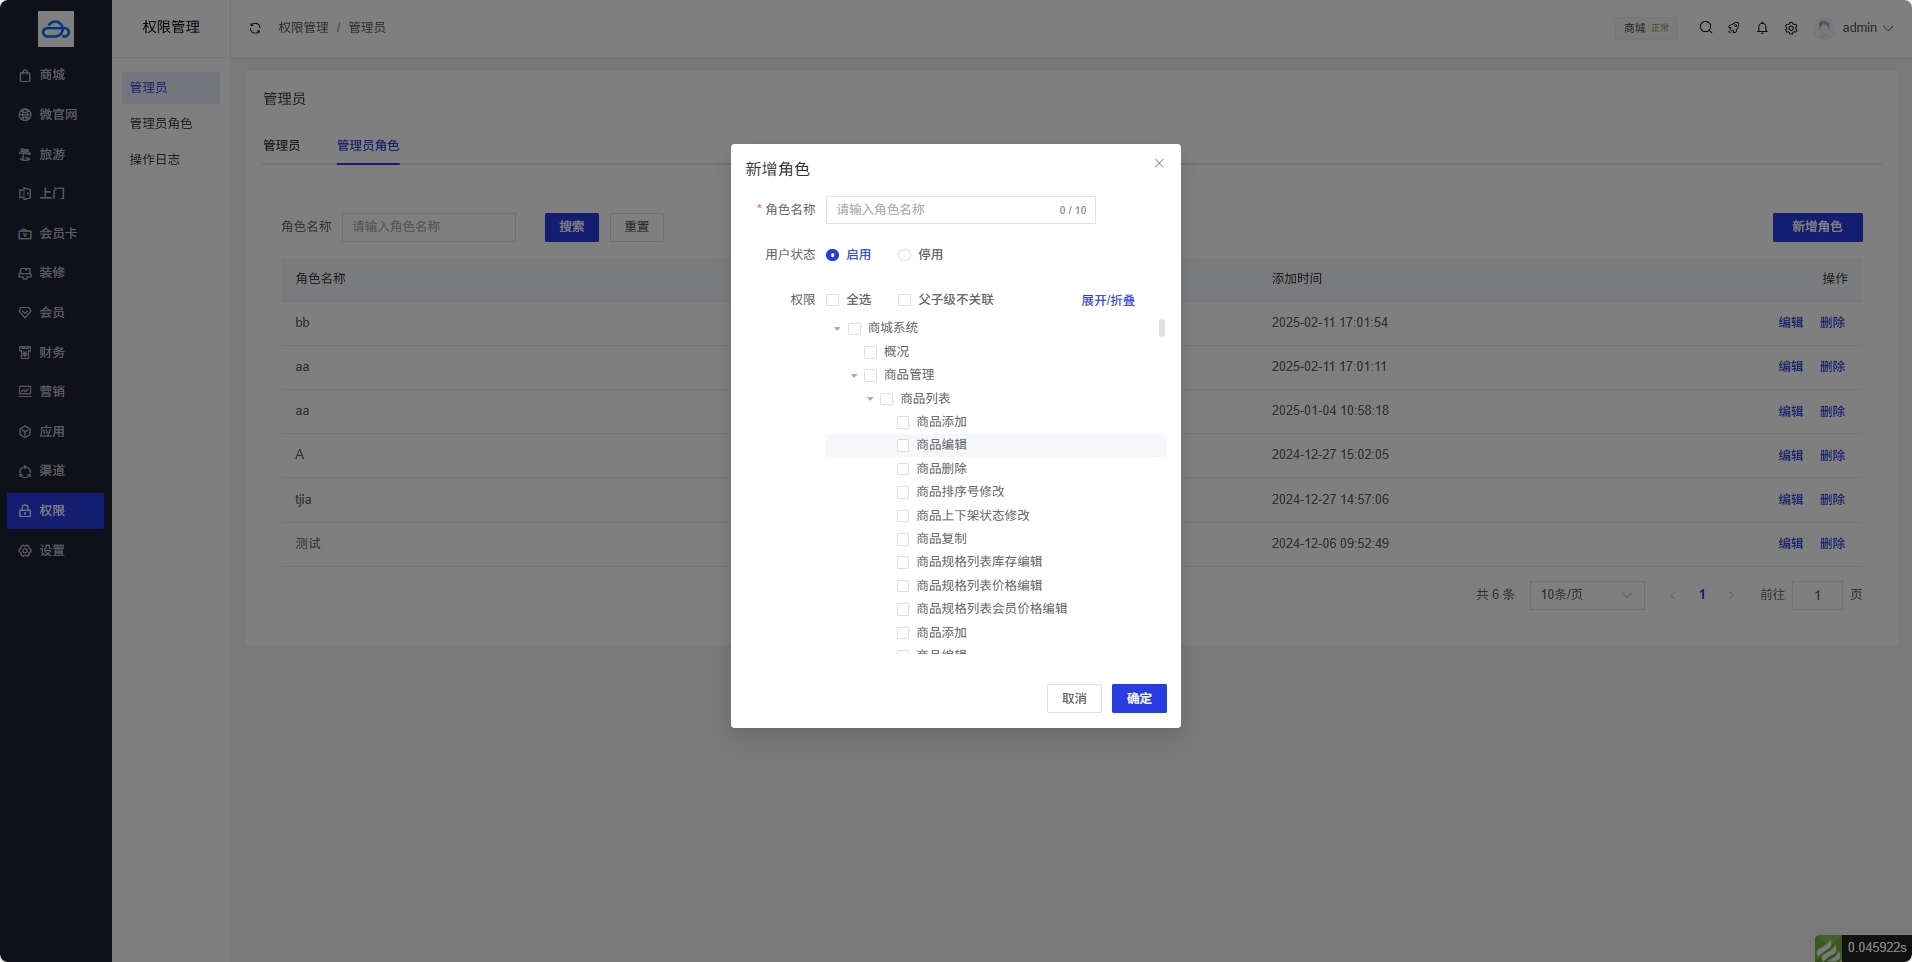Collapse the 商城系统 tree node
Image resolution: width=1912 pixels, height=962 pixels.
click(837, 329)
